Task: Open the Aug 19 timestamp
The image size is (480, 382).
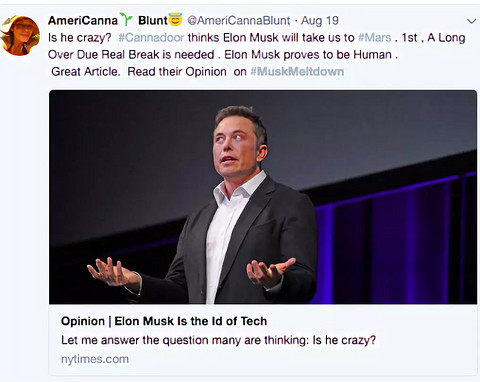Action: 320,21
